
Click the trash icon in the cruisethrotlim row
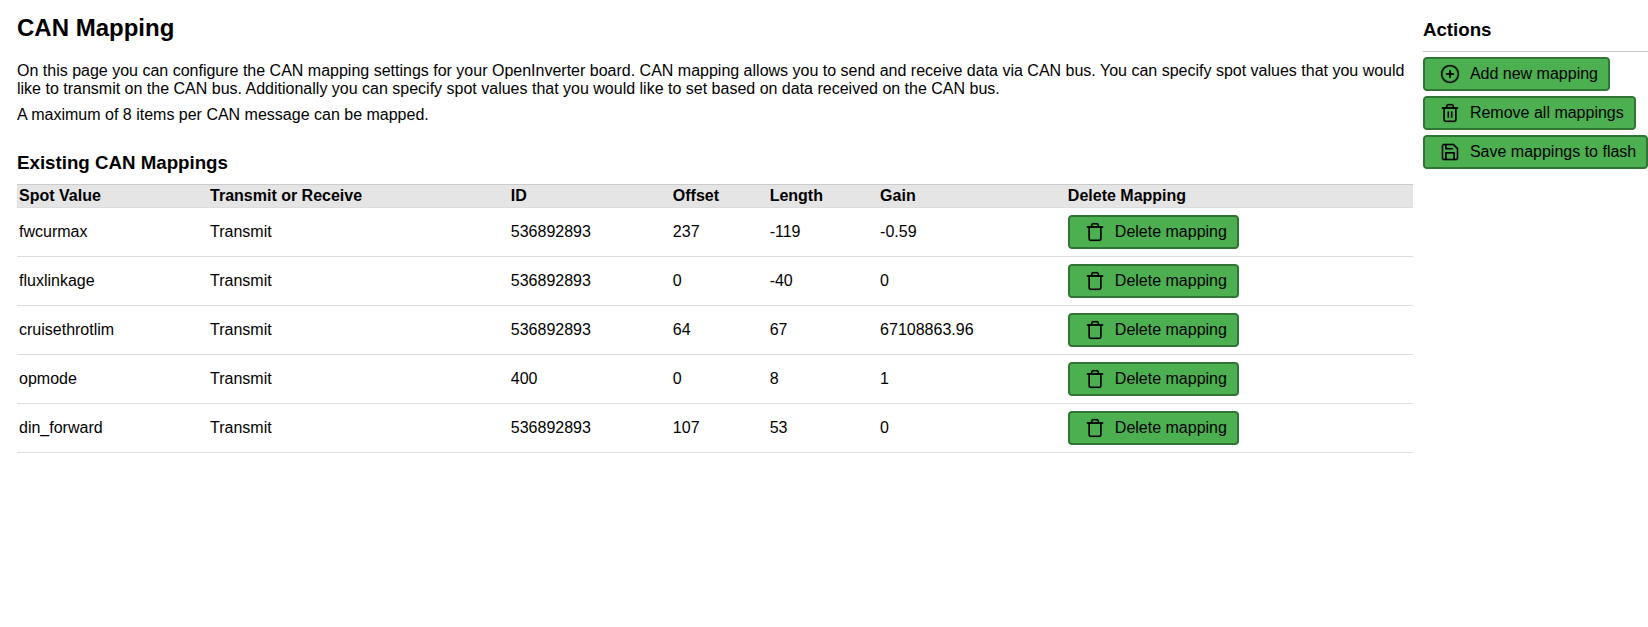click(1095, 330)
